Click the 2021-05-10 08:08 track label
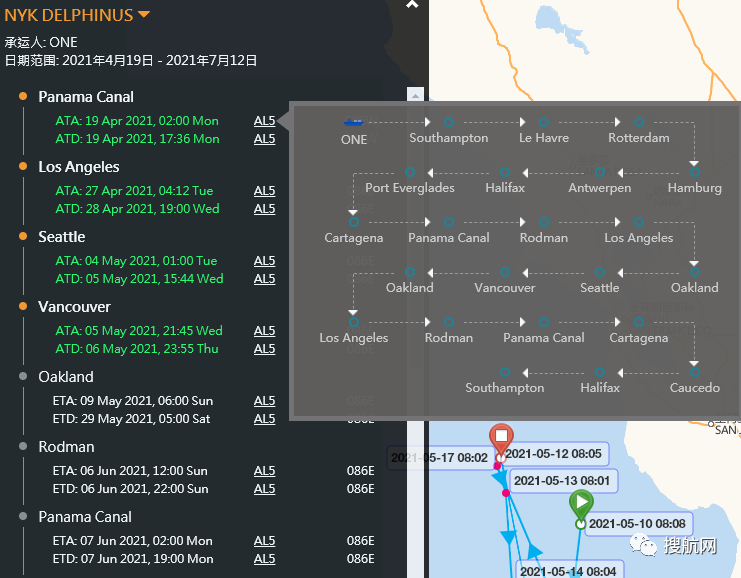 tap(637, 523)
